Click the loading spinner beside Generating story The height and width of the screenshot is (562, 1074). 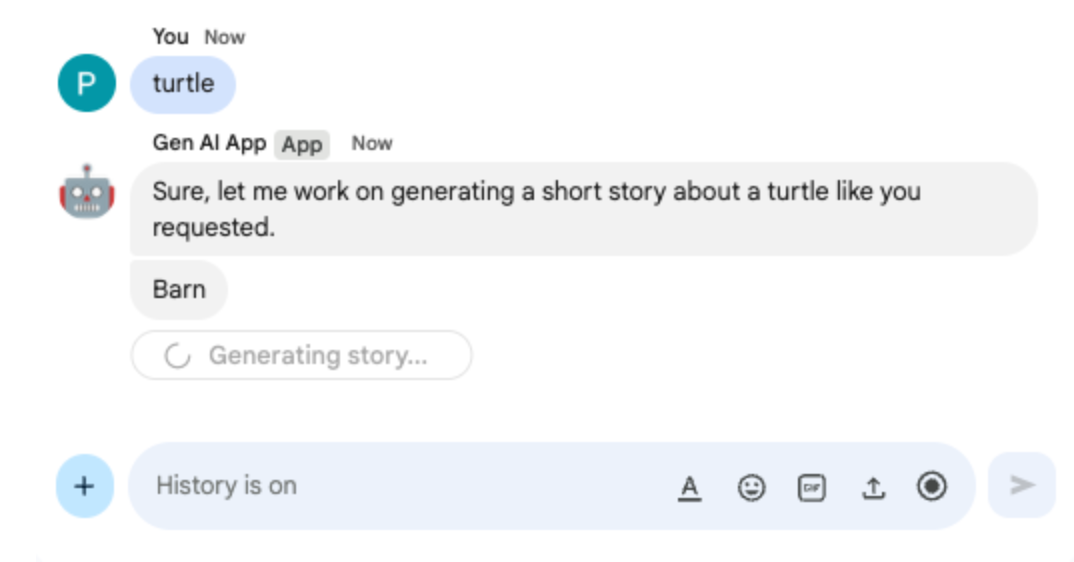coord(178,356)
